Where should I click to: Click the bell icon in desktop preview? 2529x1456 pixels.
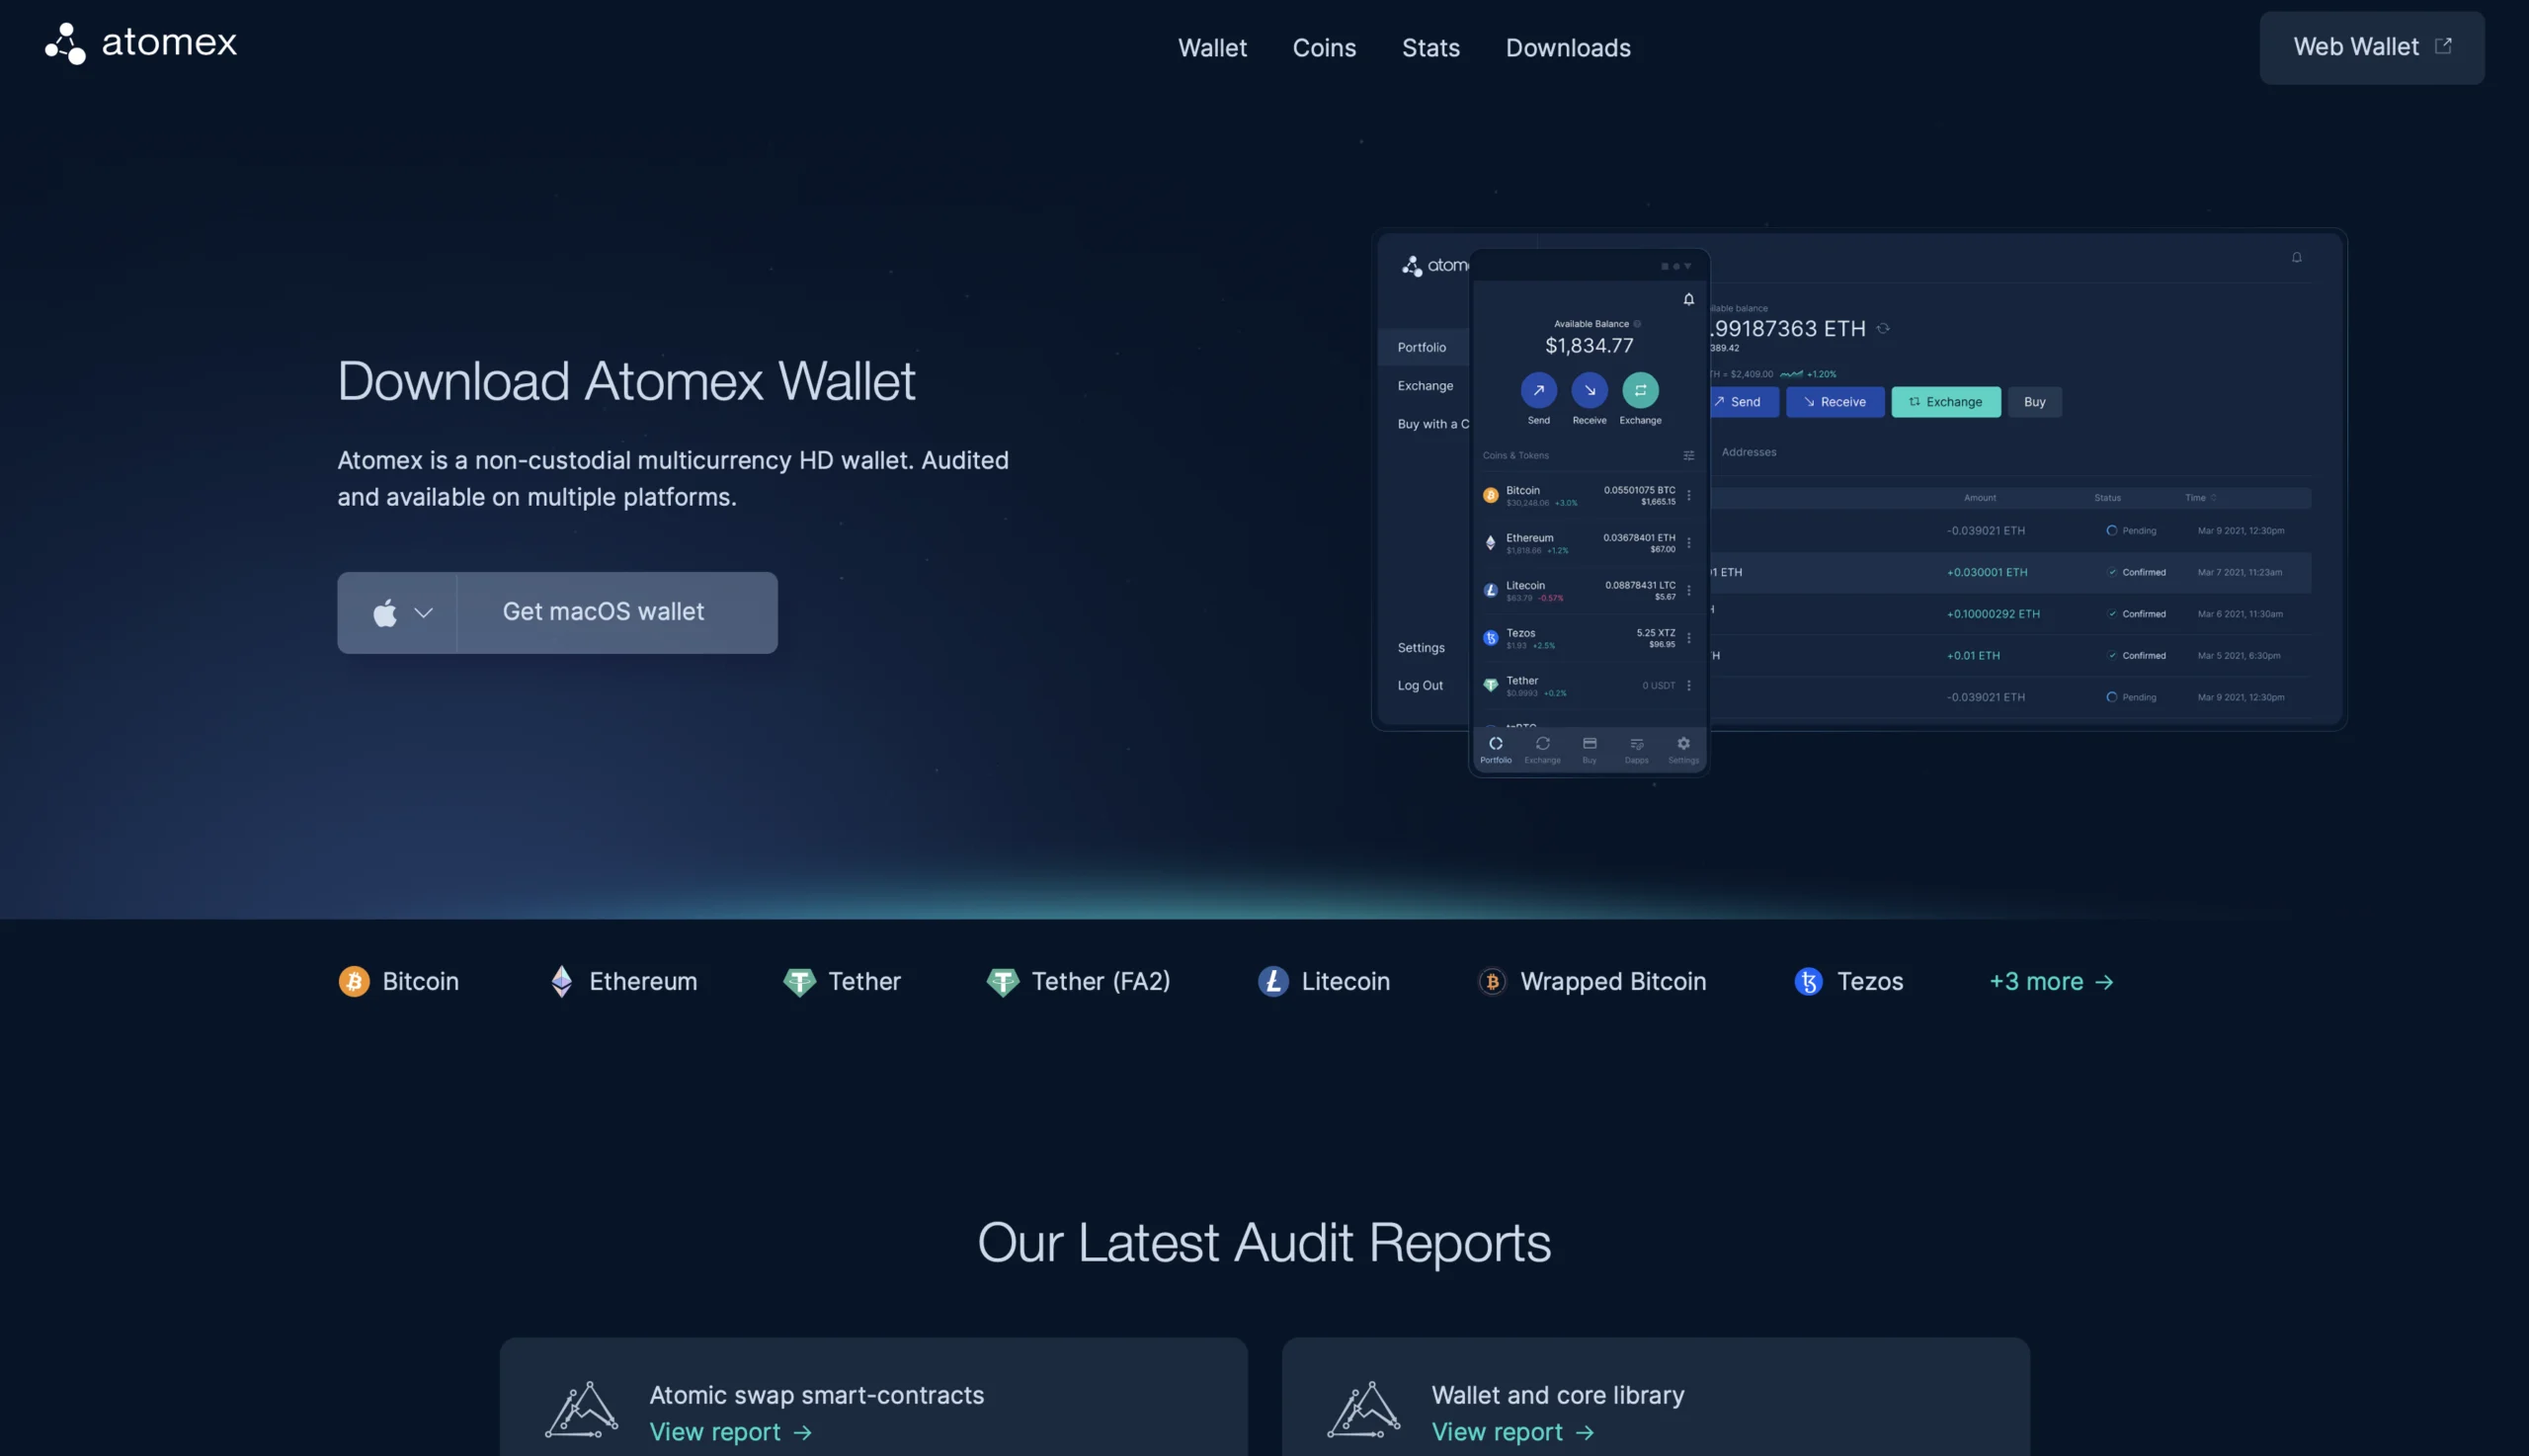(2296, 258)
